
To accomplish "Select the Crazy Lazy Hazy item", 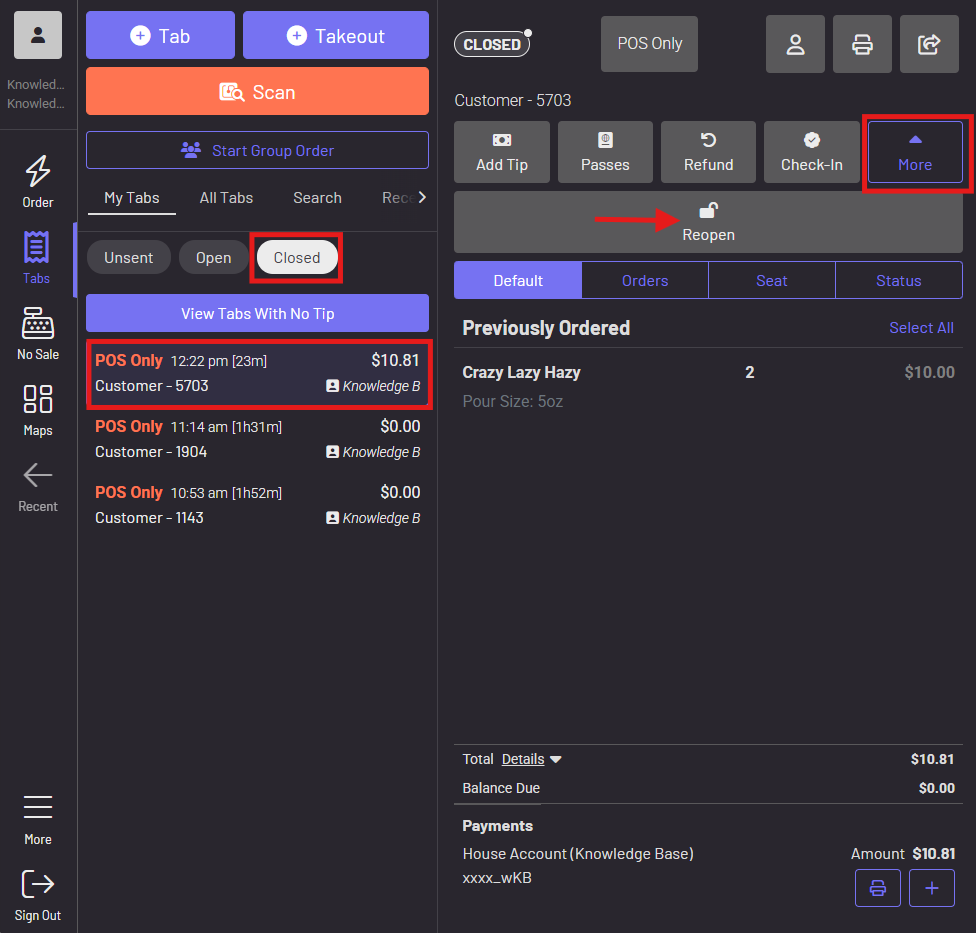I will 708,386.
